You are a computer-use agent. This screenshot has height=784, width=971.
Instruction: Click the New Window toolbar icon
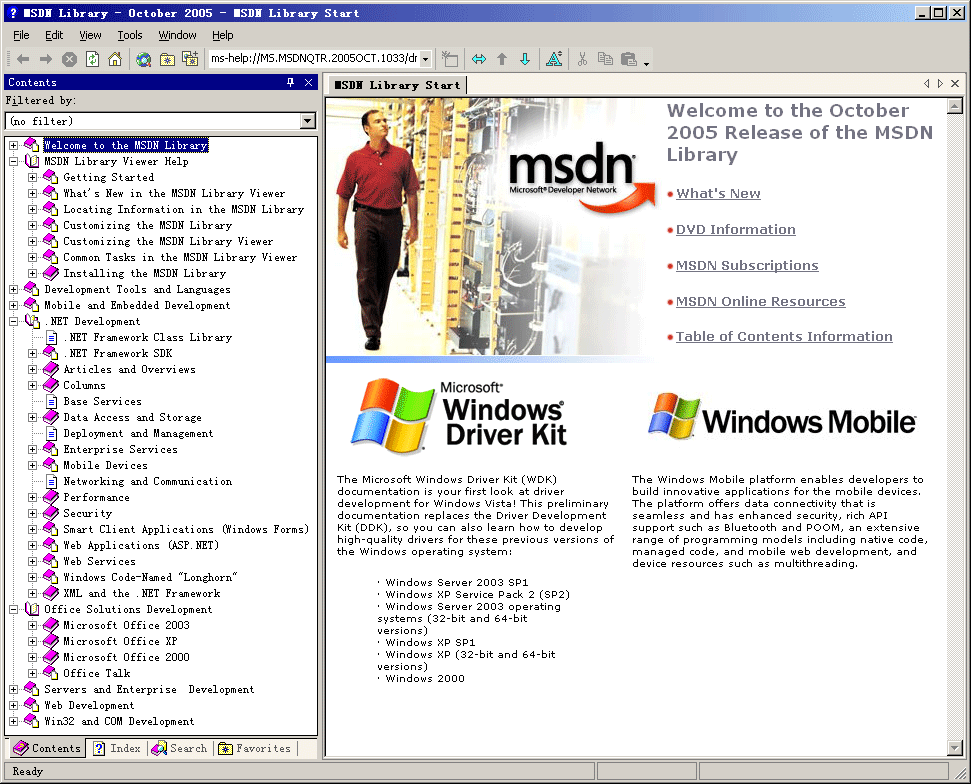450,59
